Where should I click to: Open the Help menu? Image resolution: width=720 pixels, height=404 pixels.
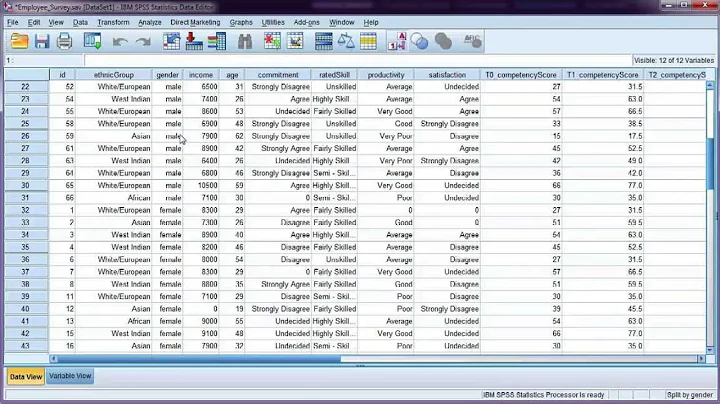pos(371,22)
